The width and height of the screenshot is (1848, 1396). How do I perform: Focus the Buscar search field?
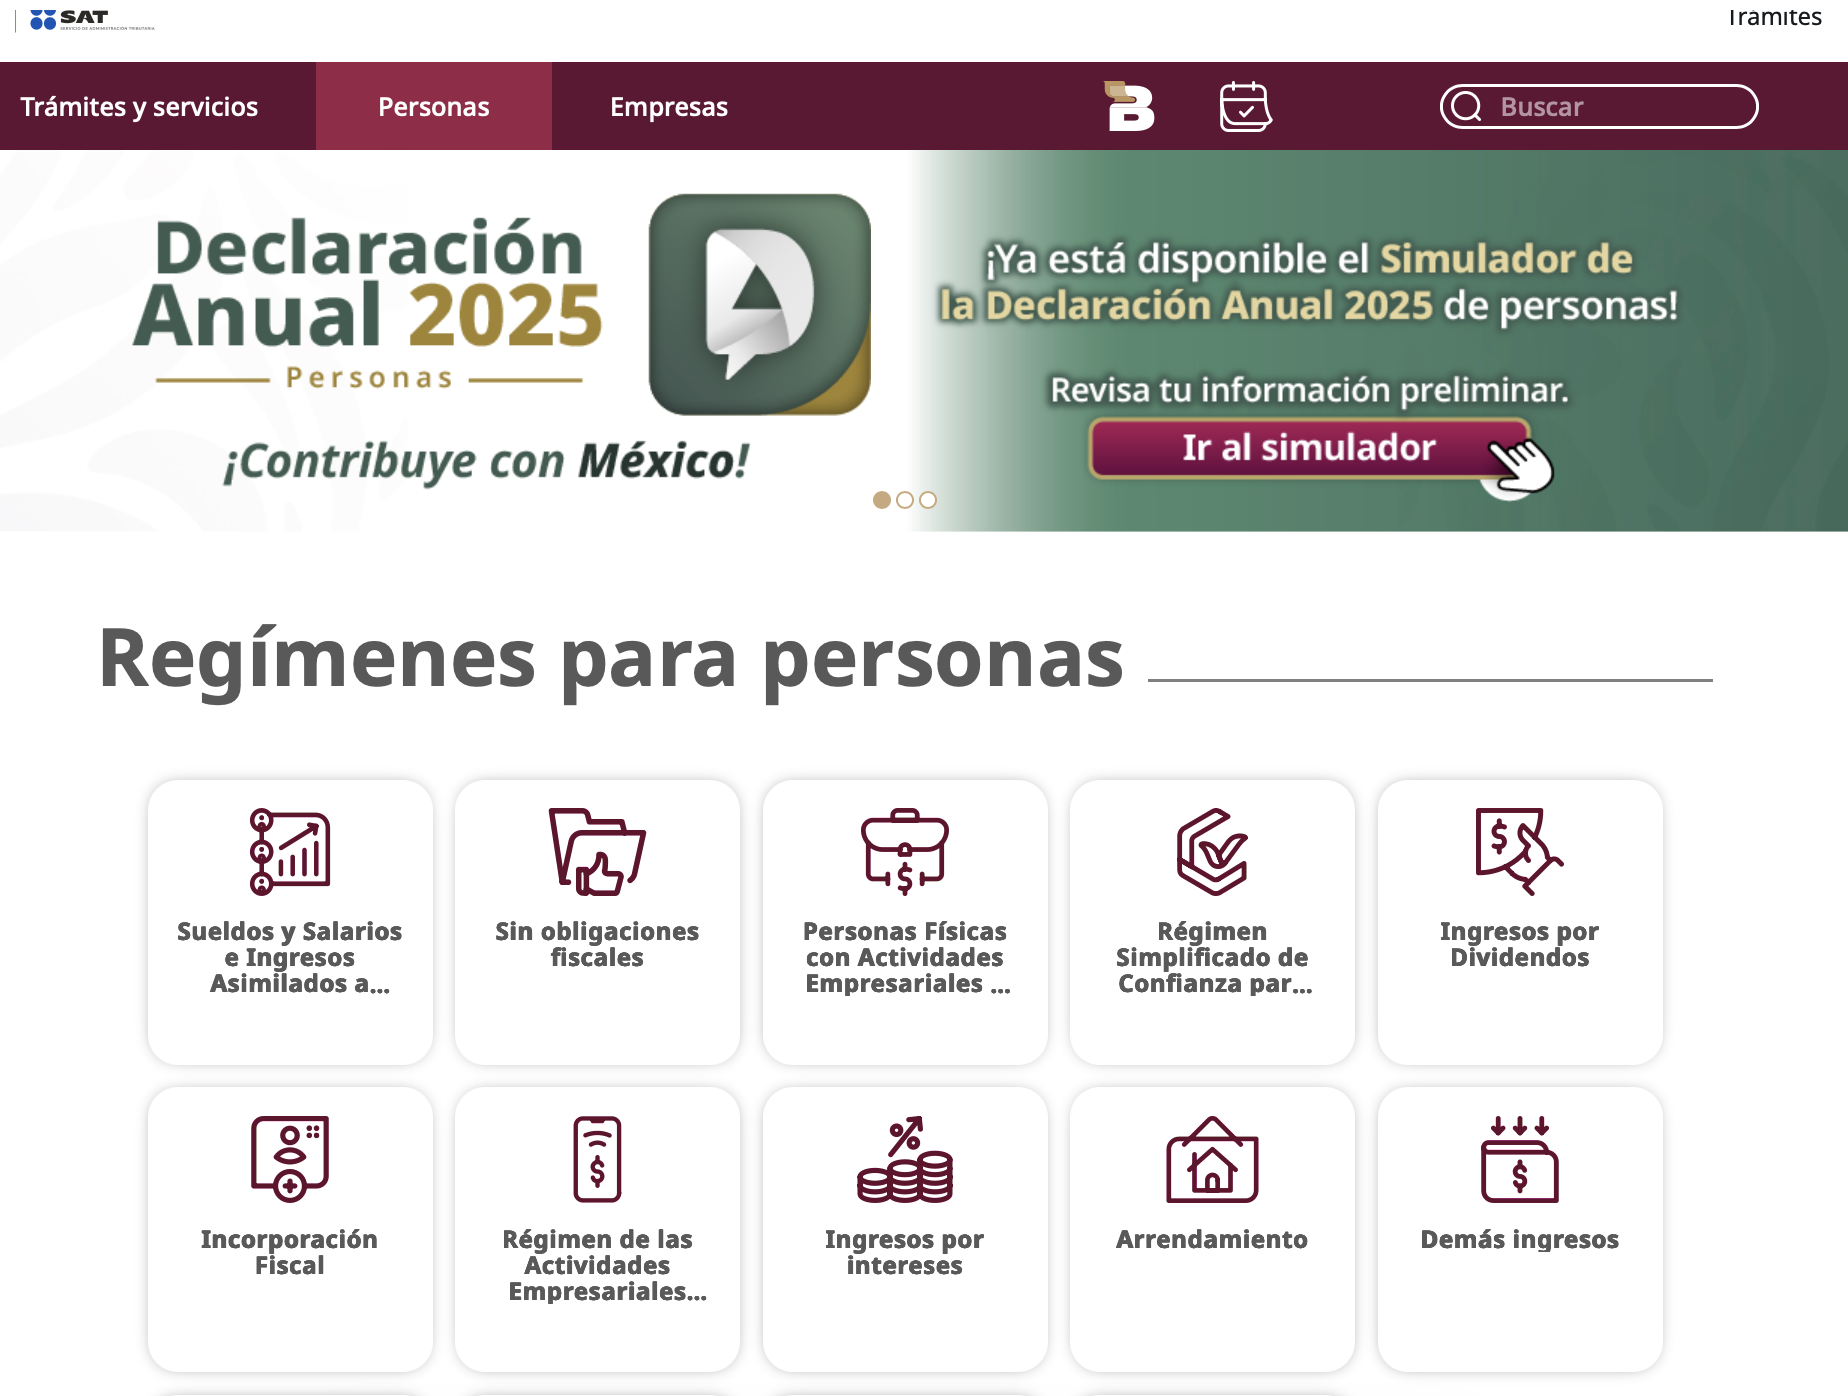1599,106
